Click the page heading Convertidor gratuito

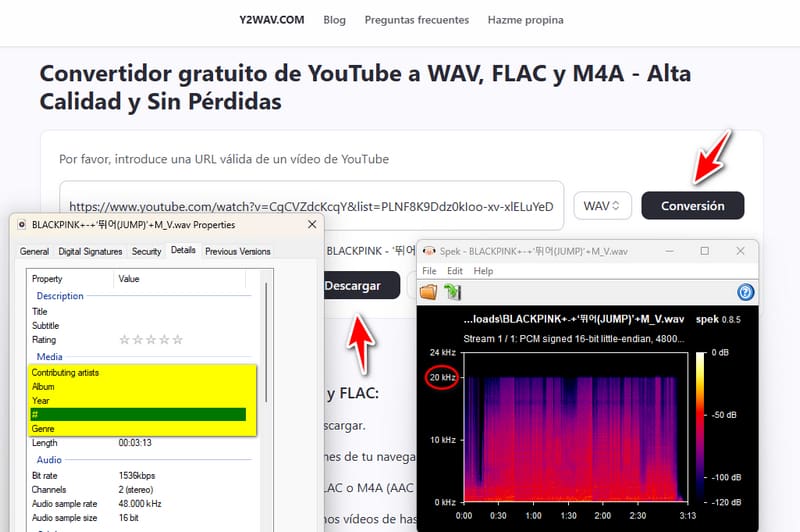point(365,87)
